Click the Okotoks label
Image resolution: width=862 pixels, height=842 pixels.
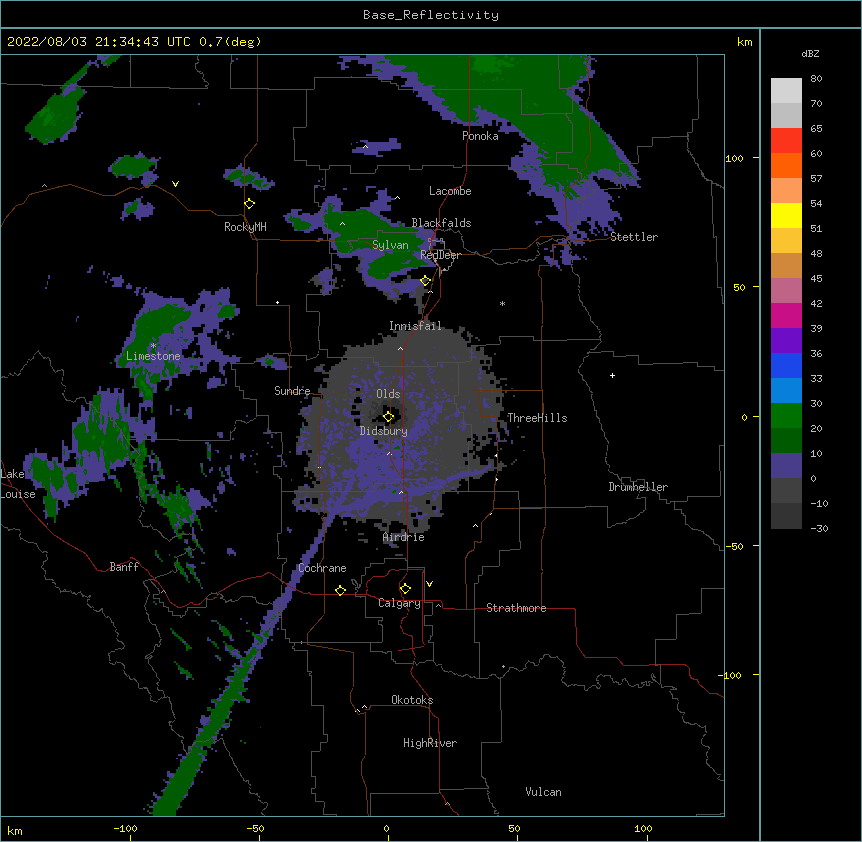tap(412, 700)
